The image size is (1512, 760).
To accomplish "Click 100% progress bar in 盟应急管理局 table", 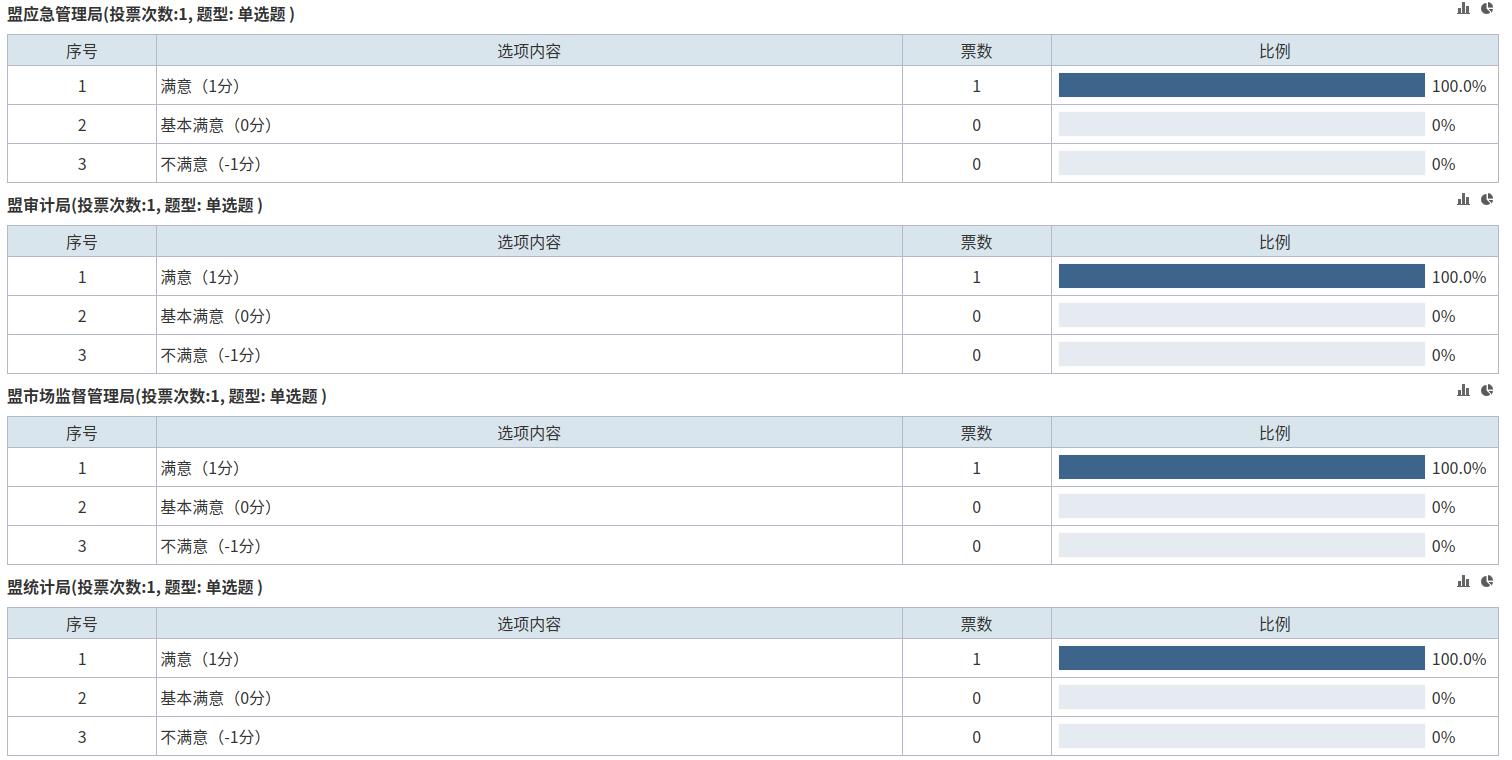I will pyautogui.click(x=1241, y=86).
